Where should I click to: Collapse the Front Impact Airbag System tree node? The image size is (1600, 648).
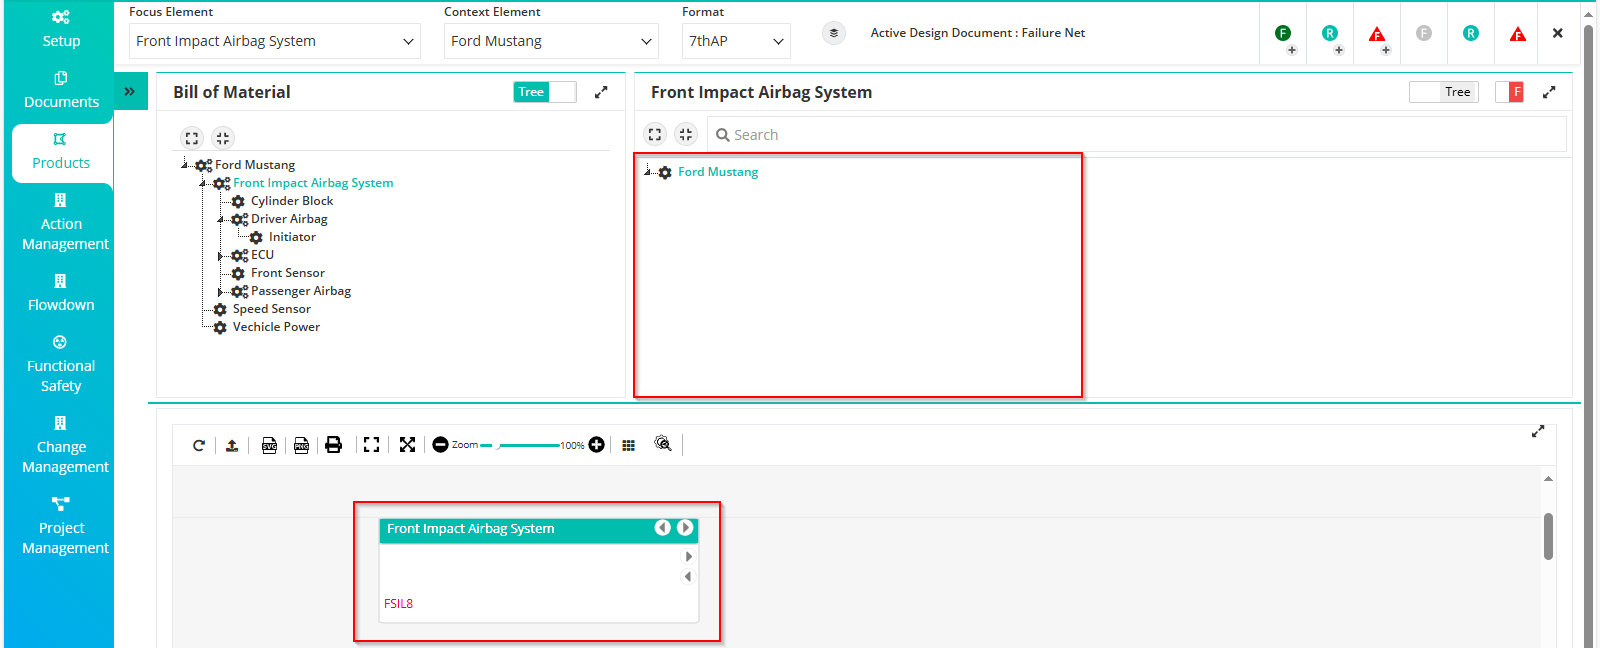pos(203,183)
